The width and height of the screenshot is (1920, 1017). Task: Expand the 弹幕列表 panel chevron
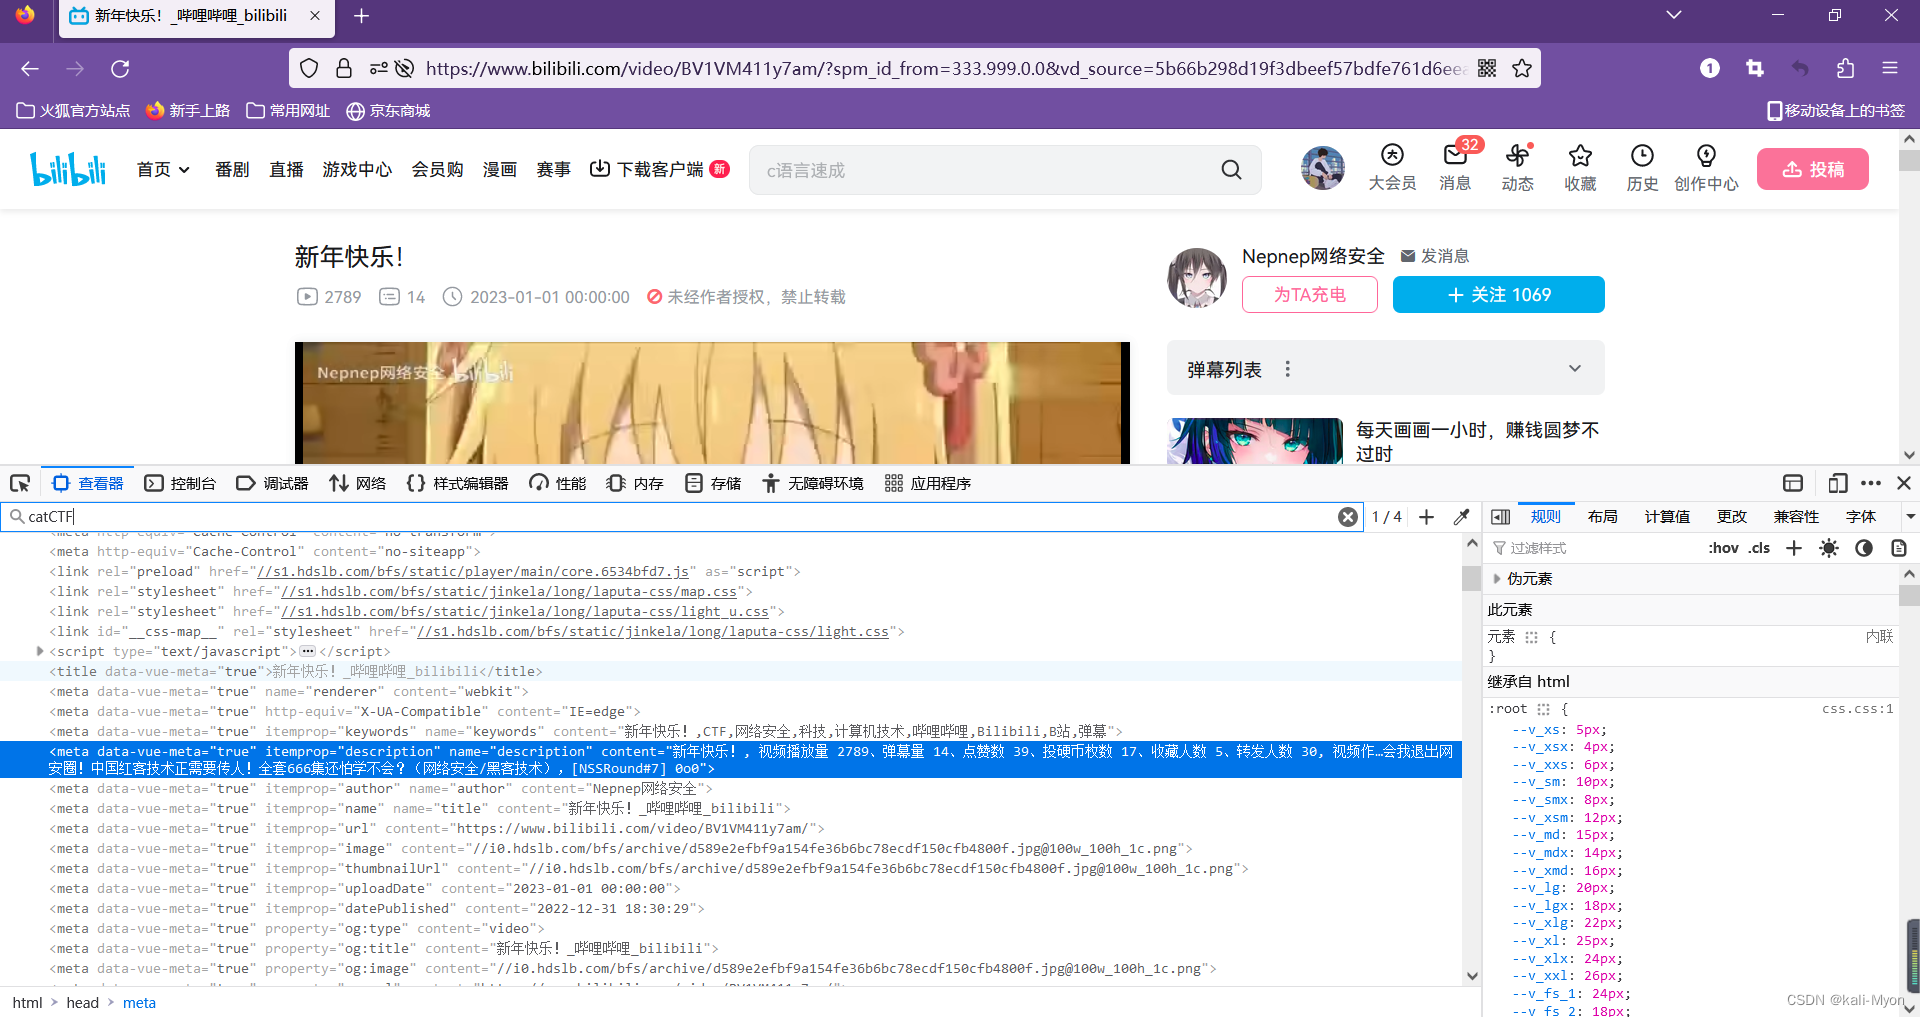[x=1575, y=368]
